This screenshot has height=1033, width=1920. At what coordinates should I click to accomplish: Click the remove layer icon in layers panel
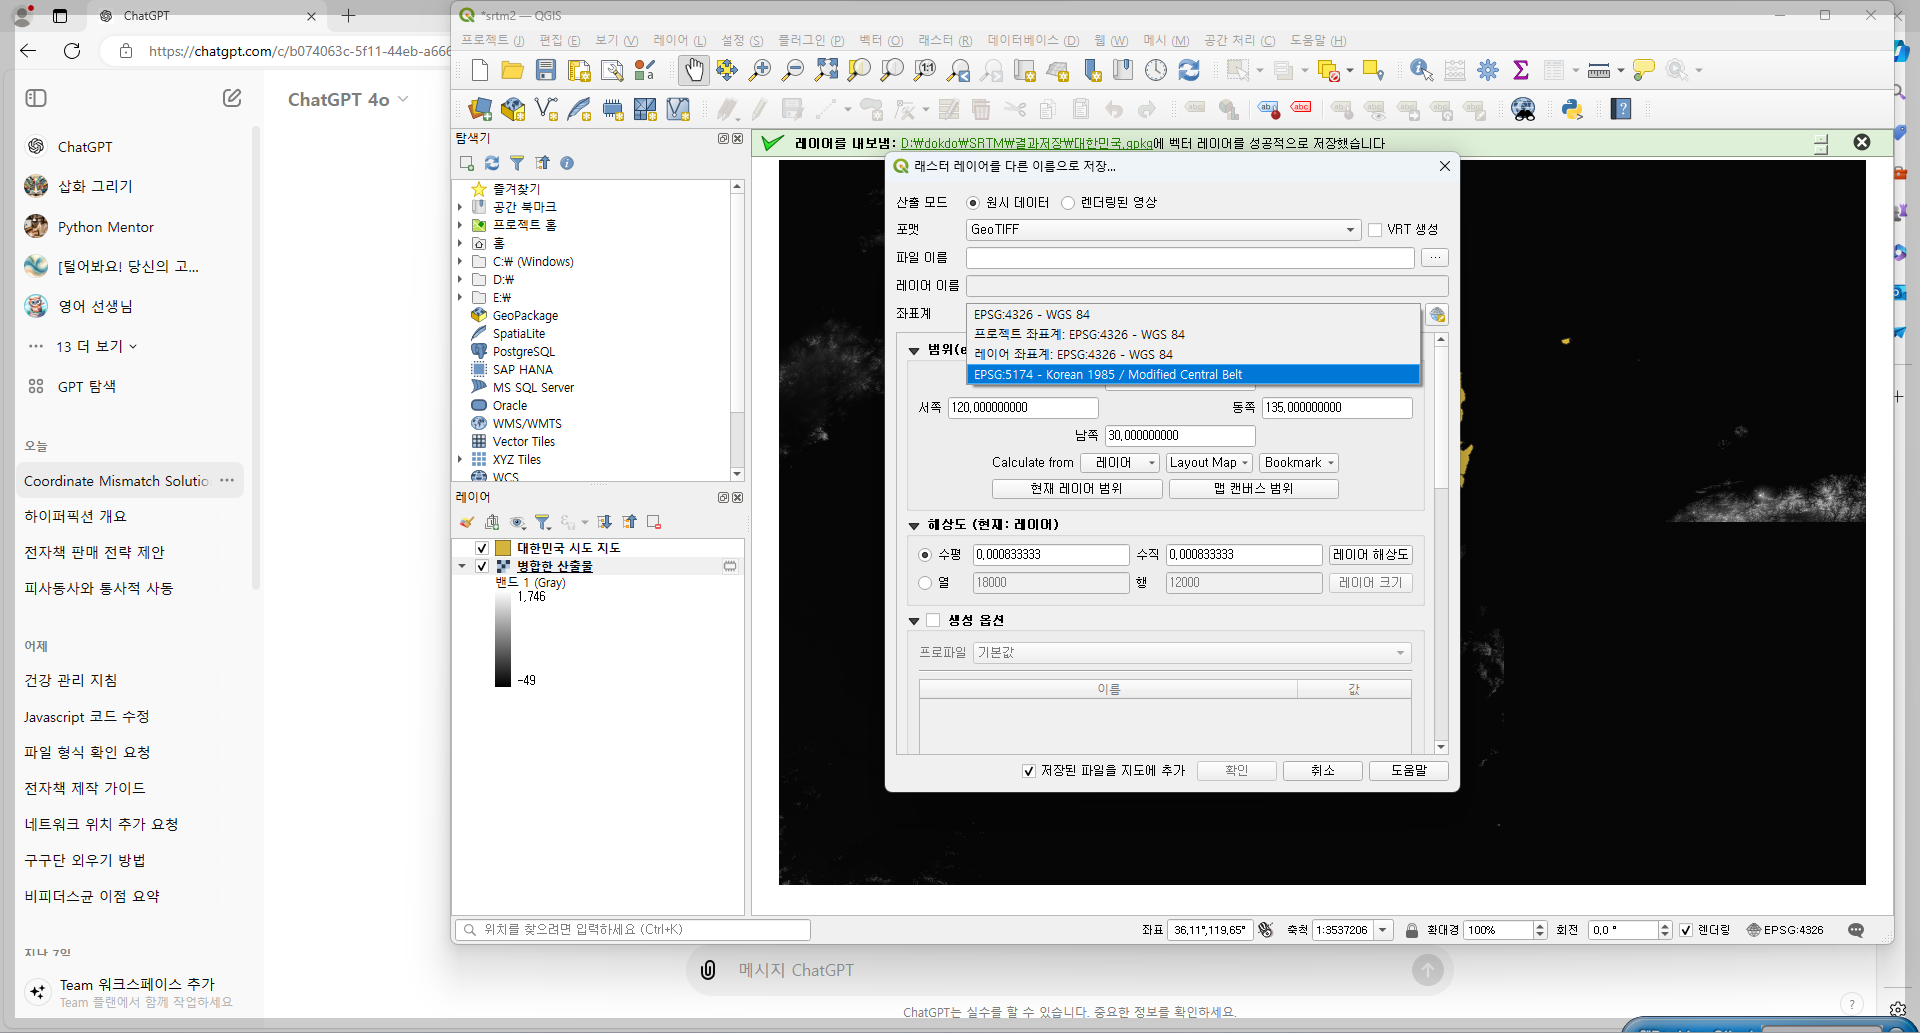coord(654,522)
